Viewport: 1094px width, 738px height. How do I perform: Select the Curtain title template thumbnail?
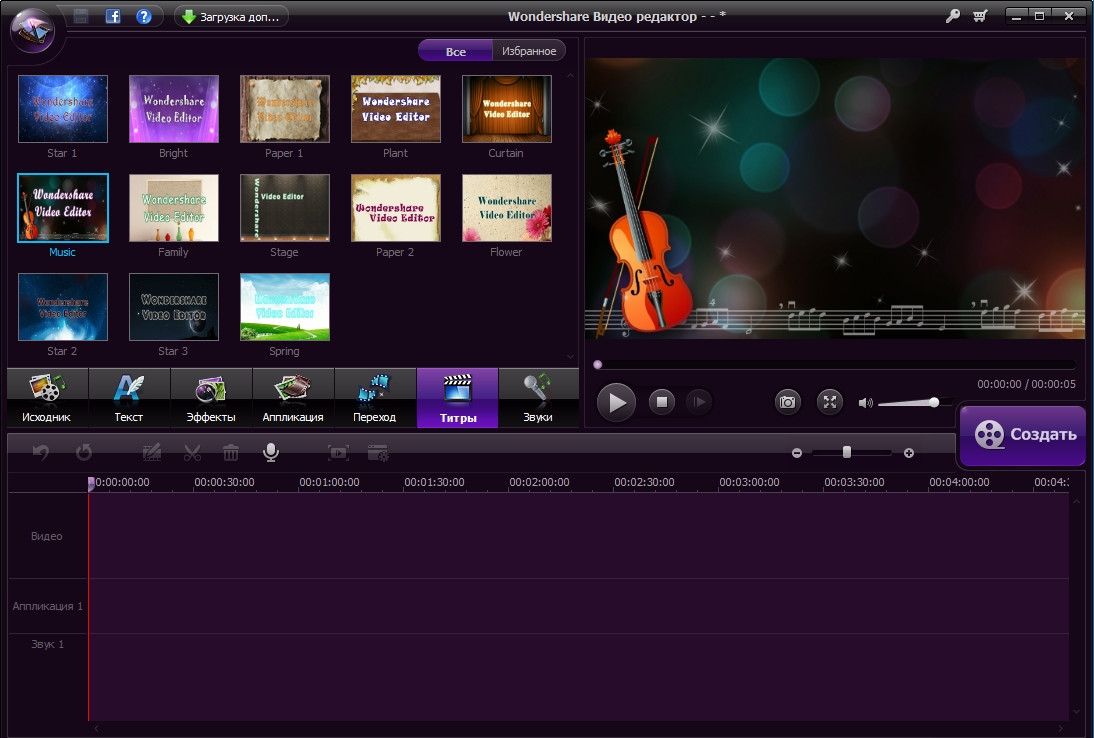[x=506, y=109]
